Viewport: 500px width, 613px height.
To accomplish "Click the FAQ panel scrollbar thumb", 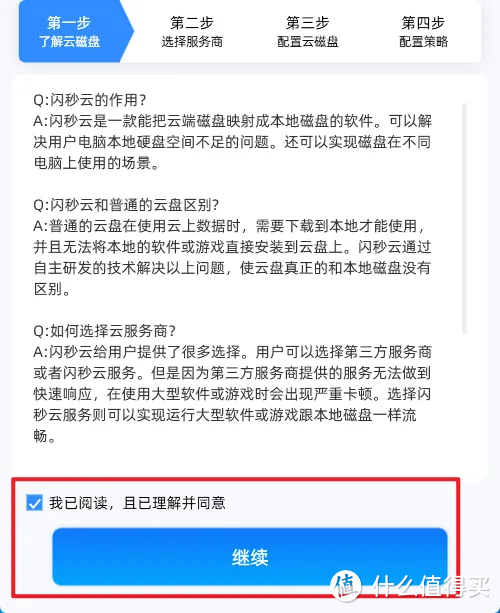I will tap(464, 218).
